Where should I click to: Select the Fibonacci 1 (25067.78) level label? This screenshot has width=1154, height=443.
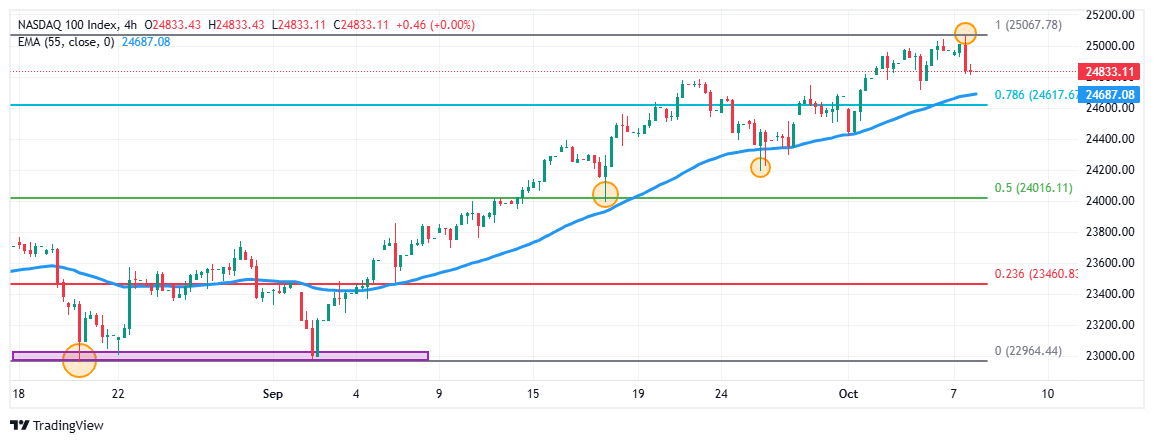1028,25
